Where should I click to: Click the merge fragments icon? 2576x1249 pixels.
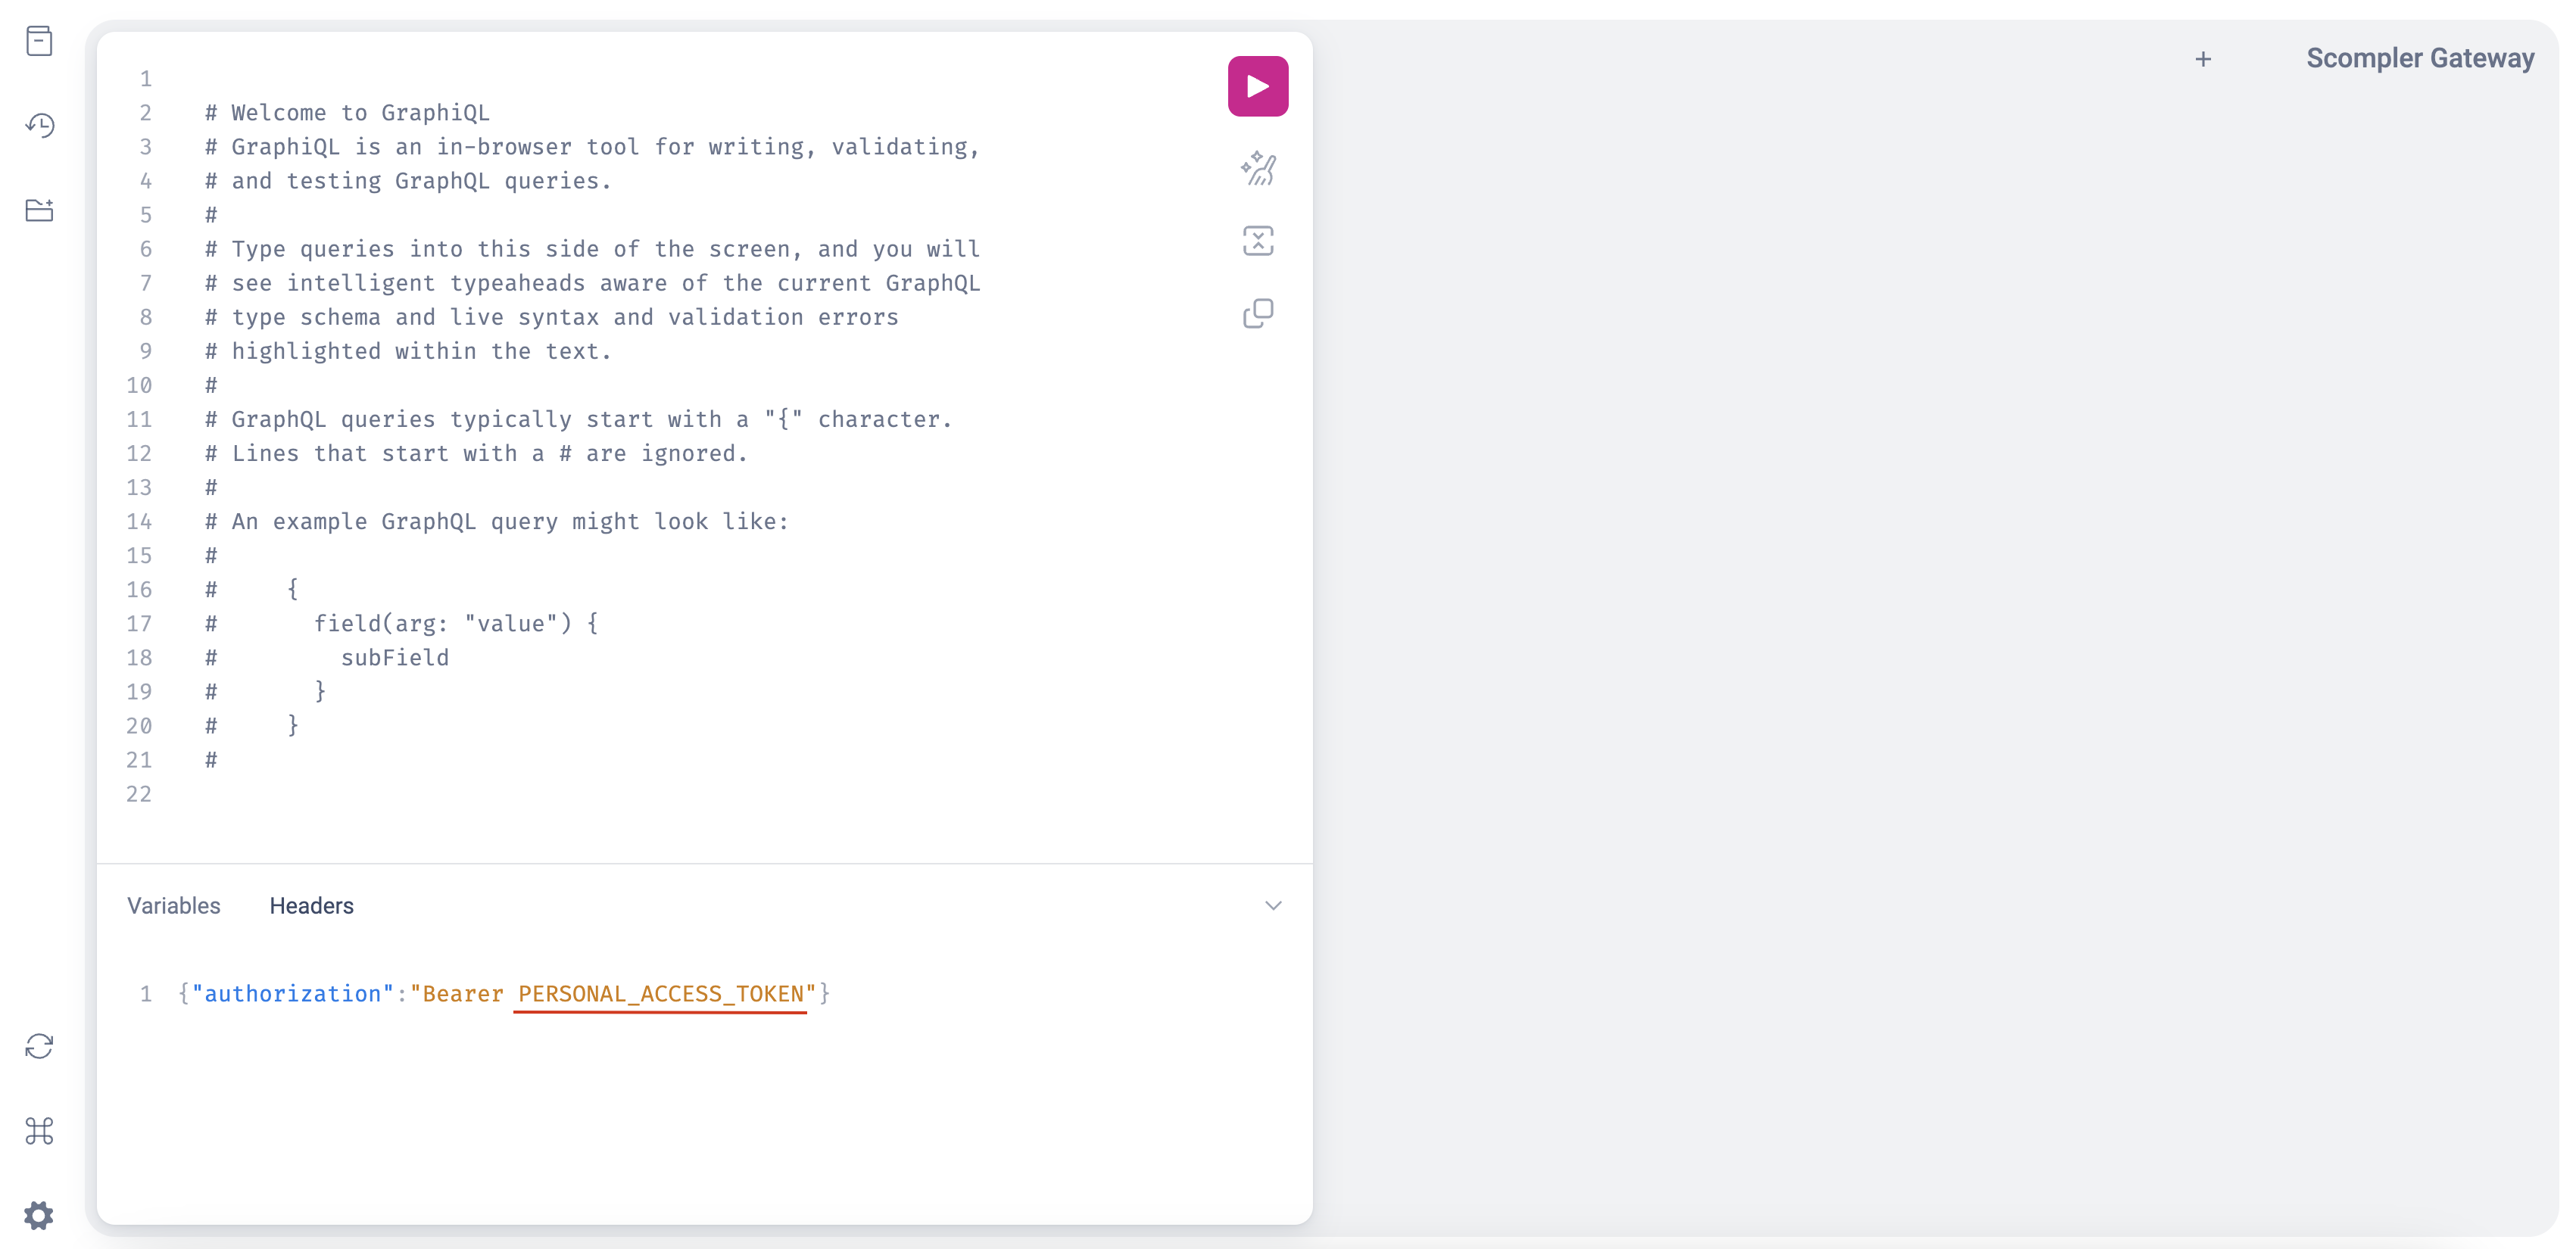(1257, 241)
